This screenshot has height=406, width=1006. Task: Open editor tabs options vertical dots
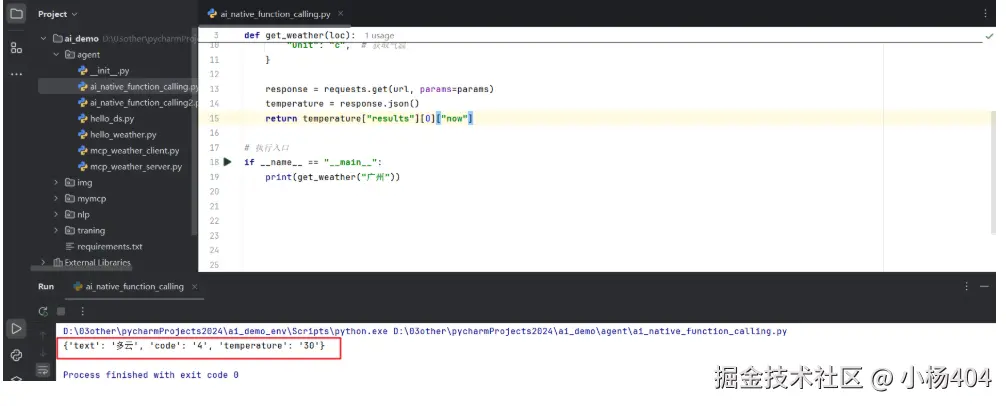[x=985, y=13]
